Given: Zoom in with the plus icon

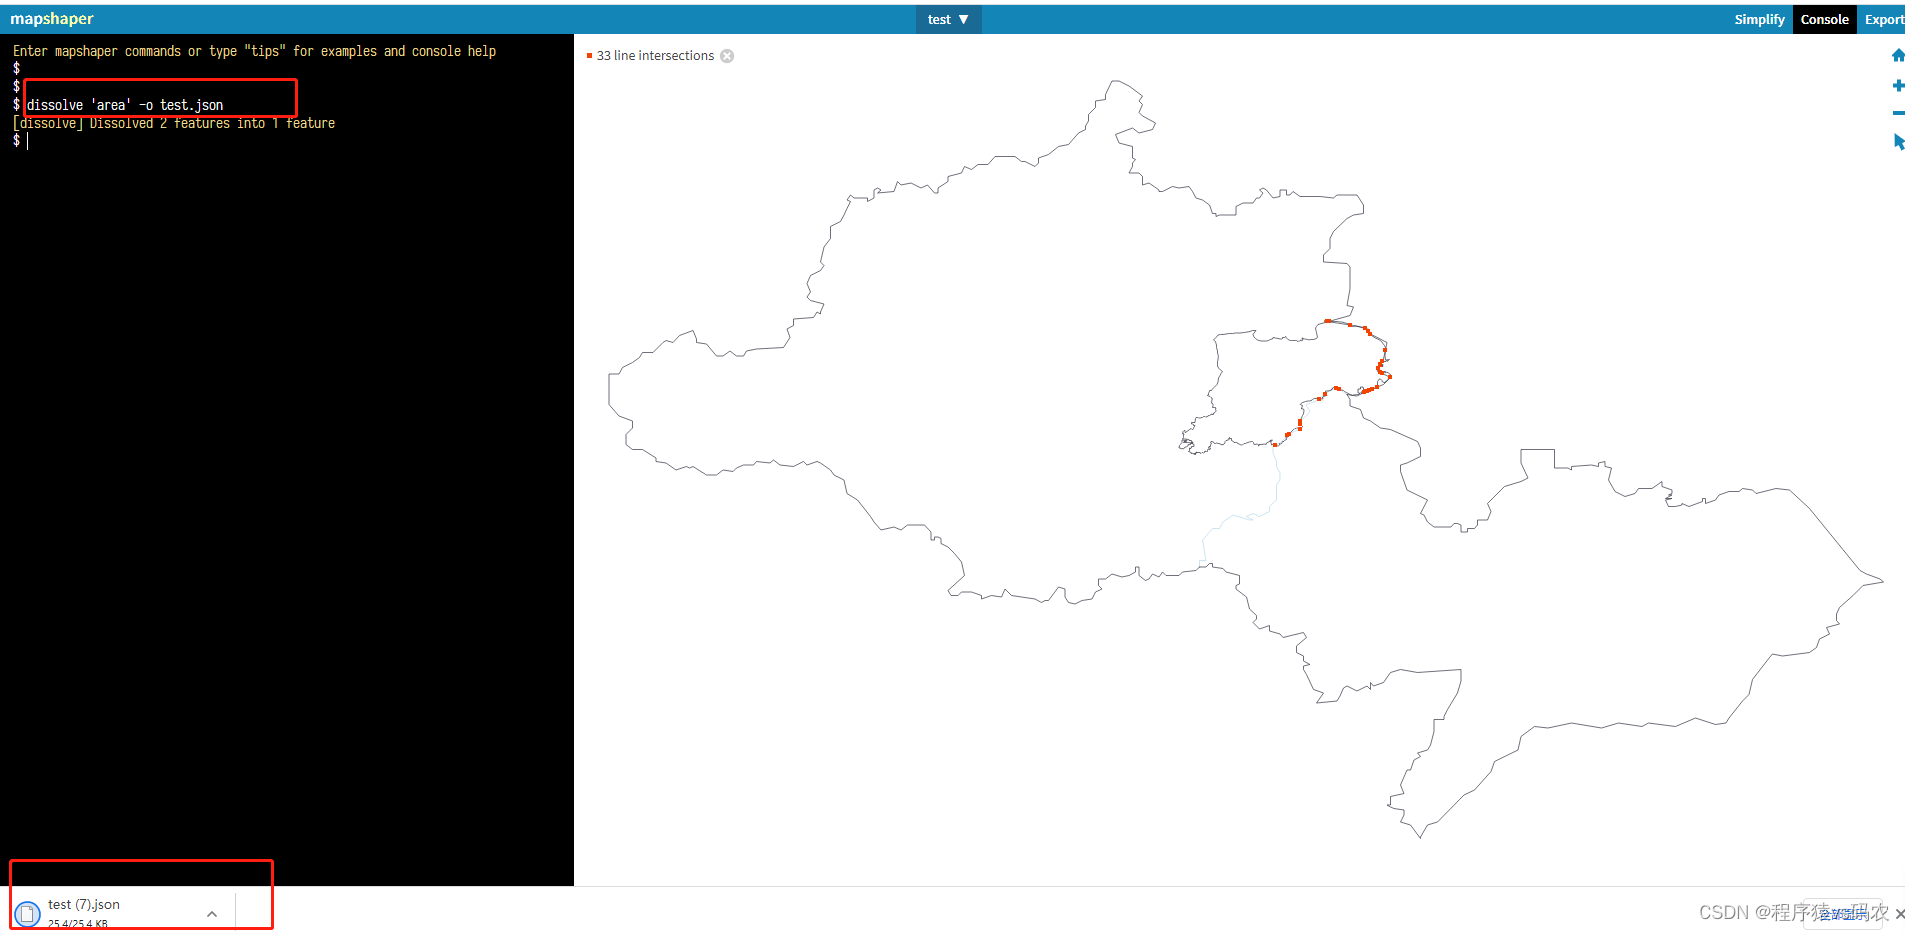Looking at the screenshot, I should click(x=1898, y=86).
